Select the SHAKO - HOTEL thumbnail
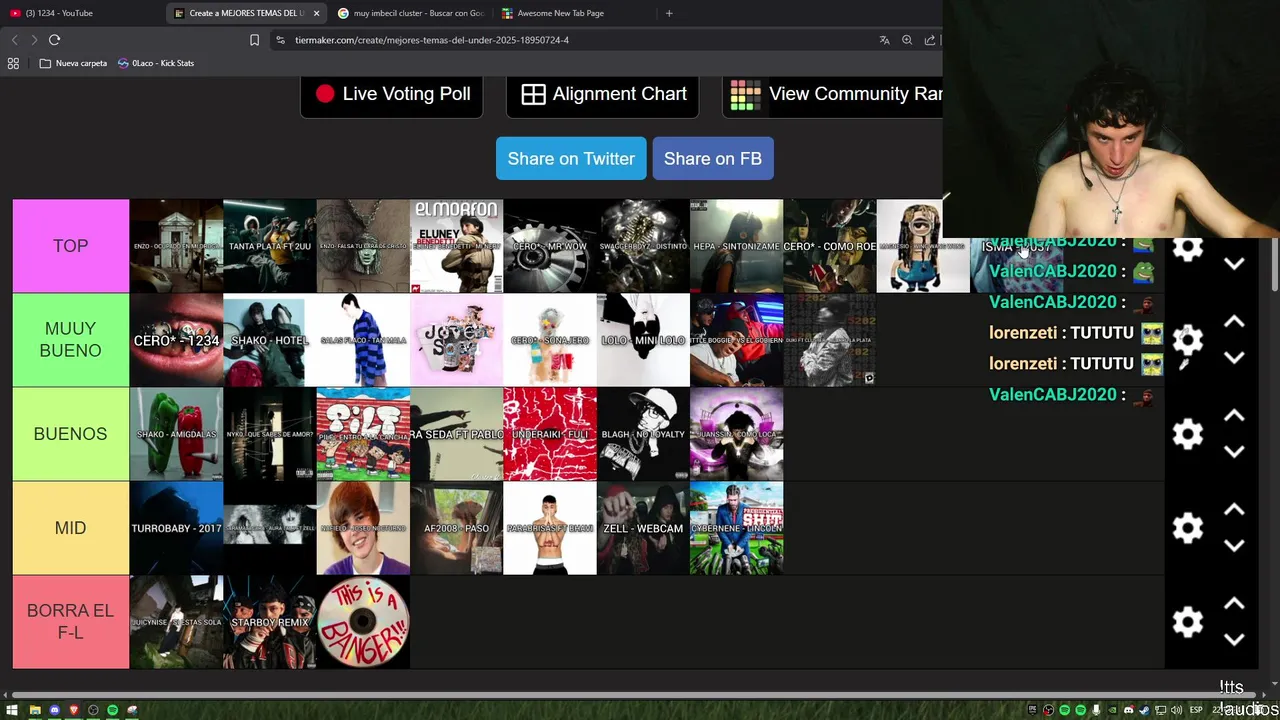 269,340
